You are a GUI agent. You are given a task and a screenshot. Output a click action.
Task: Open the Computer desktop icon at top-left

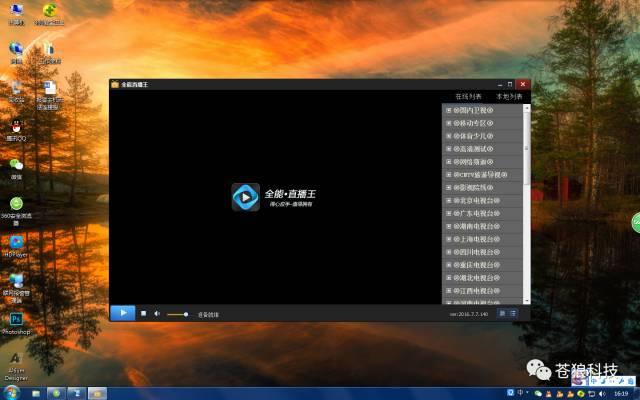(x=16, y=14)
